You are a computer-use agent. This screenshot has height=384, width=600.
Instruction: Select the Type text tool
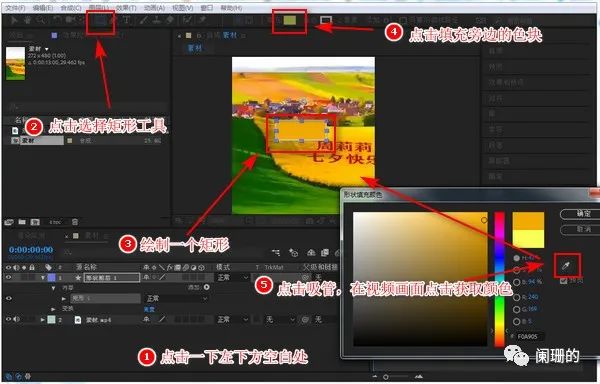coord(127,20)
